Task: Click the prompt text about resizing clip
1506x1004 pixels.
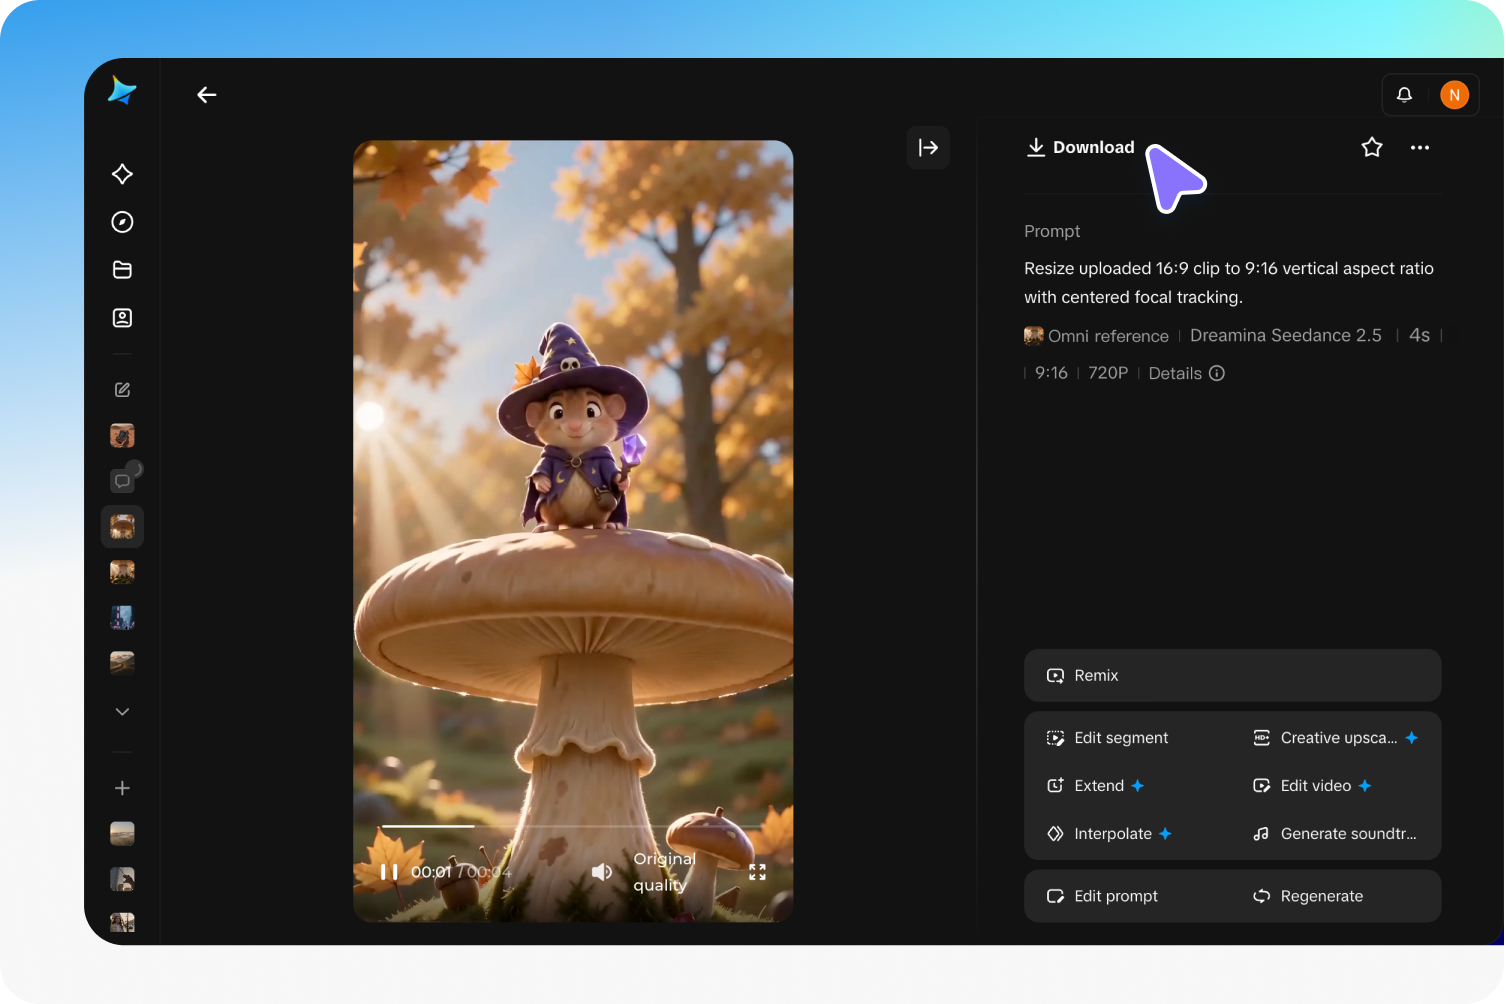Action: coord(1229,283)
